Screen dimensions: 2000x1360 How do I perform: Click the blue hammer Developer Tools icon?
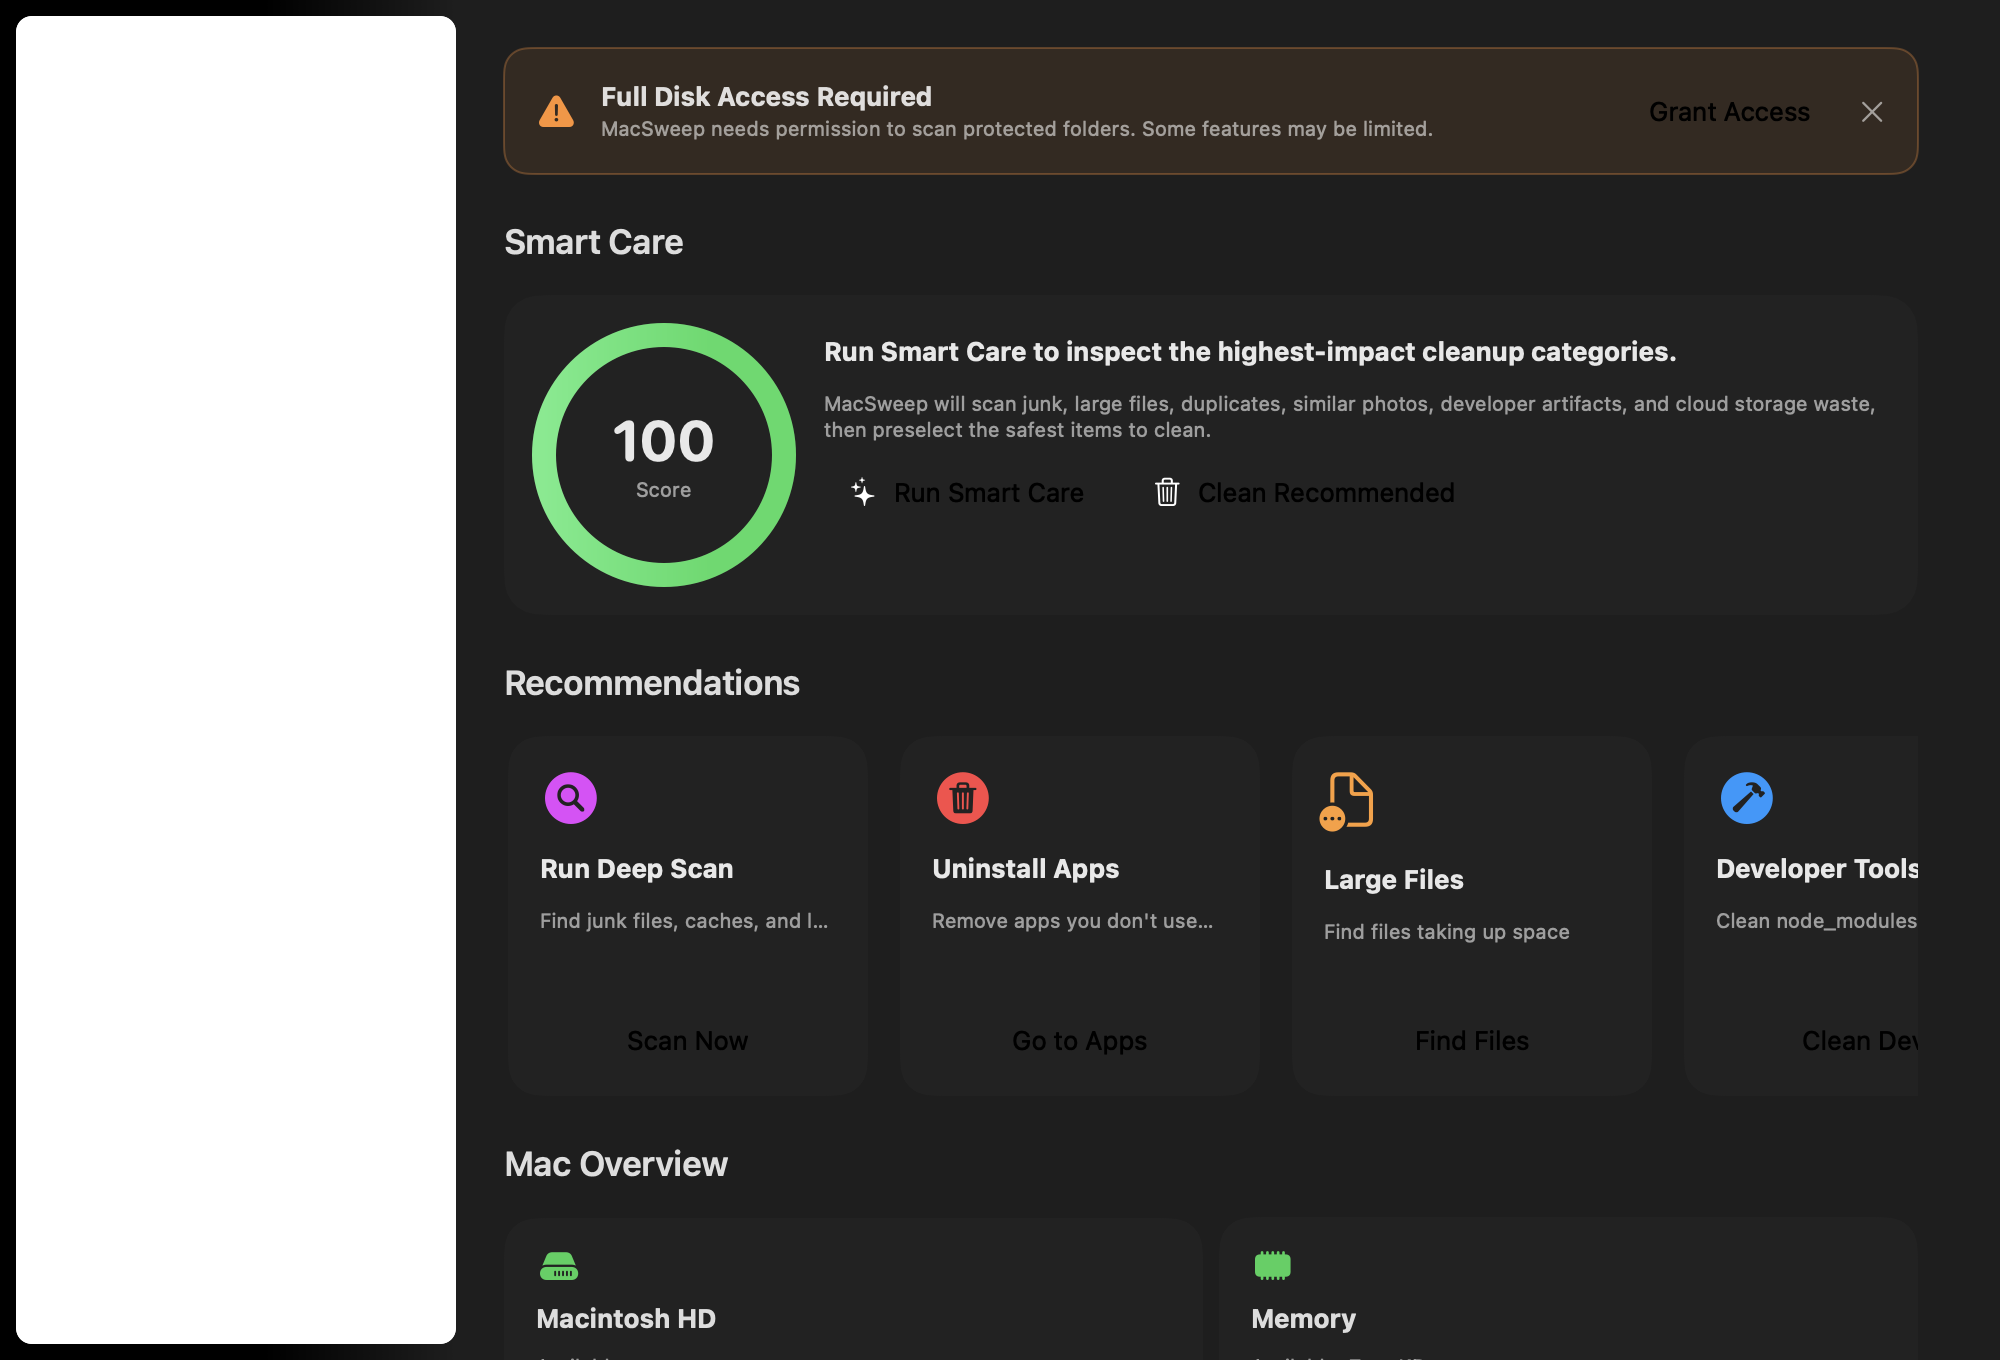click(x=1747, y=798)
